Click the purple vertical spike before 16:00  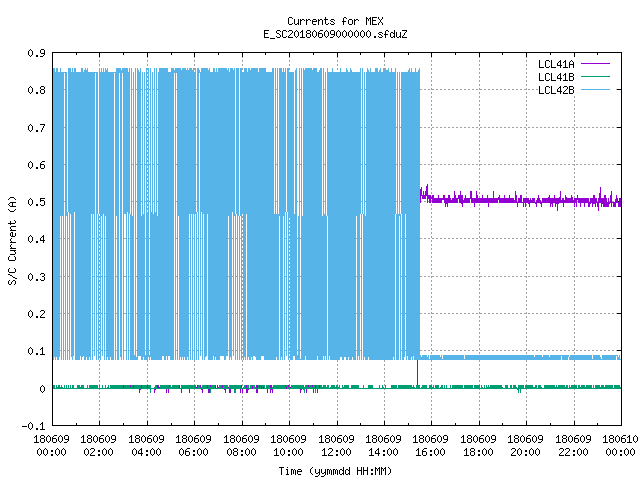pyautogui.click(x=417, y=372)
